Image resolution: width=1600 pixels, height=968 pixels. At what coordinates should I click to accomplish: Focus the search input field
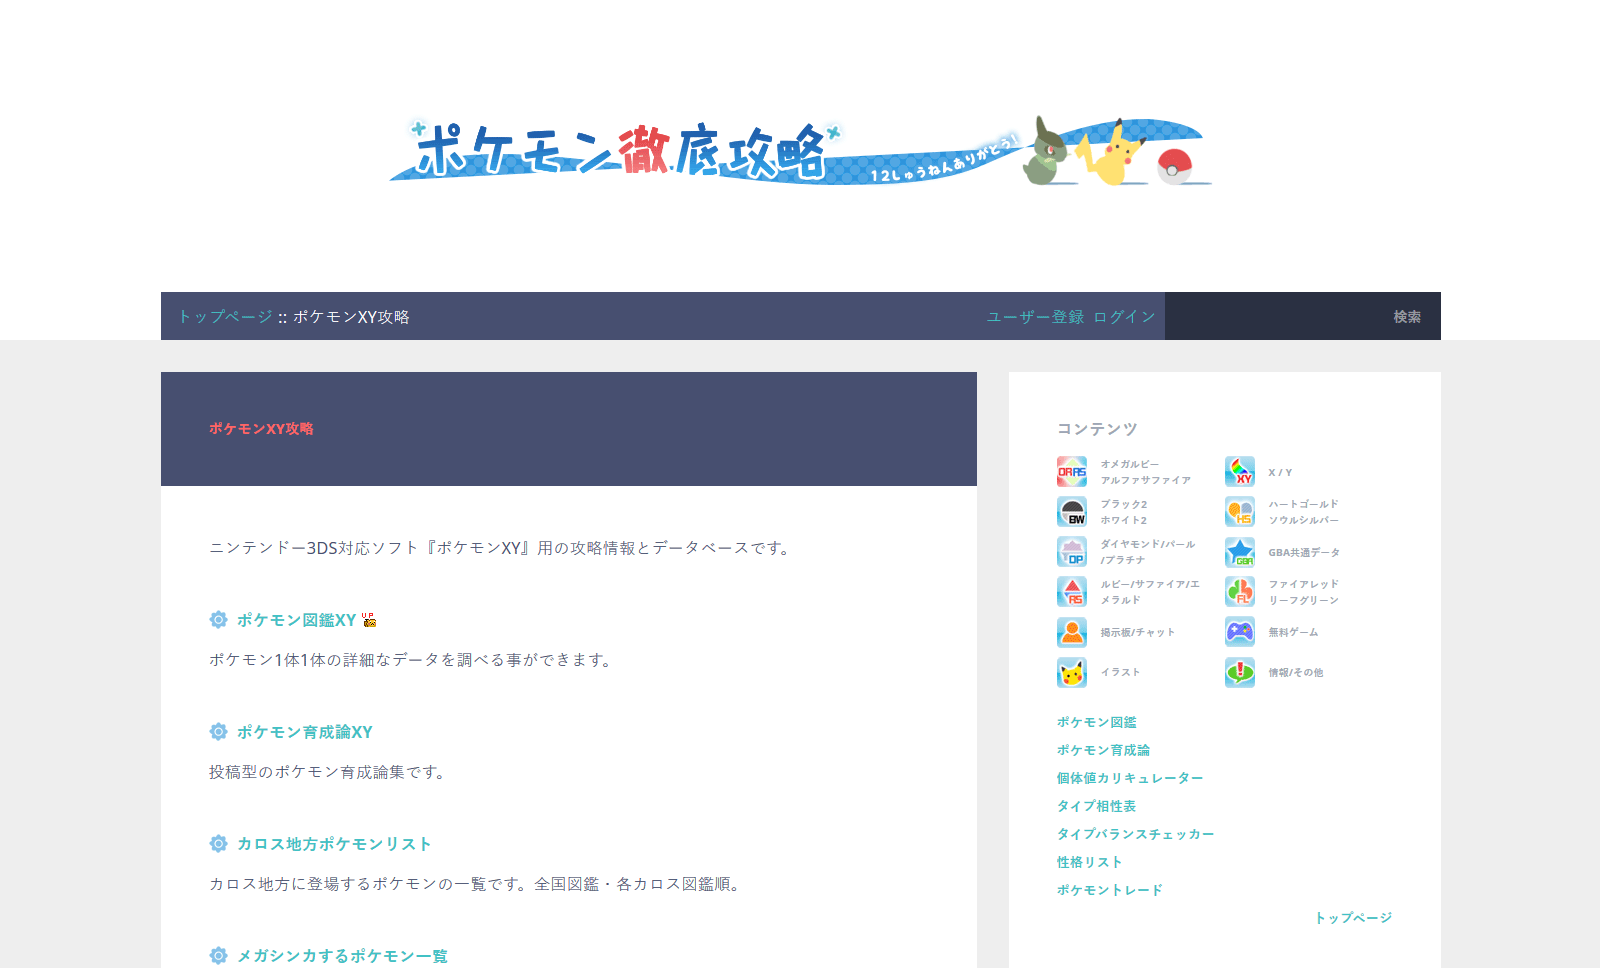coord(1270,316)
